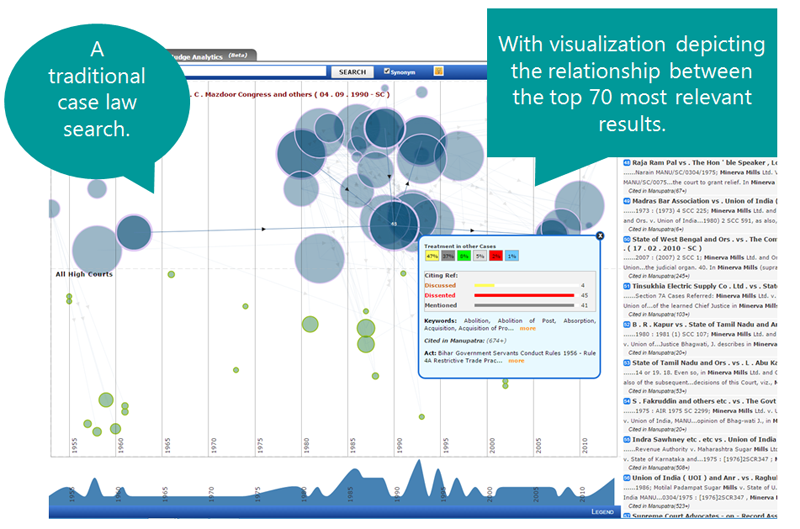
Task: Click the gray Mentioned bar
Action: pos(524,305)
